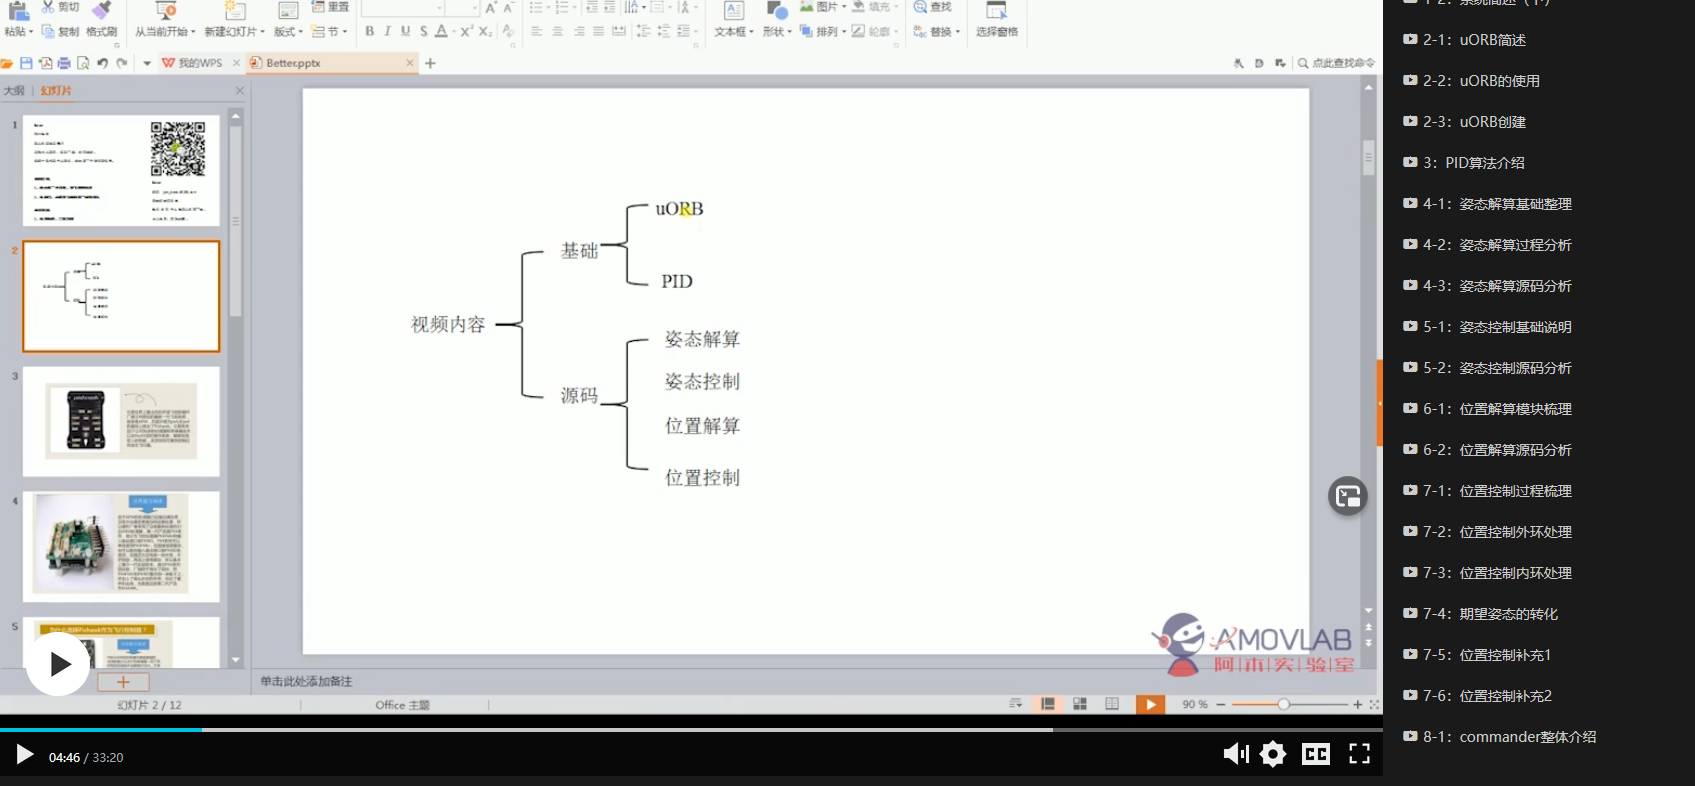Click the Open folder quick-access icon
The image size is (1695, 786).
pos(7,63)
